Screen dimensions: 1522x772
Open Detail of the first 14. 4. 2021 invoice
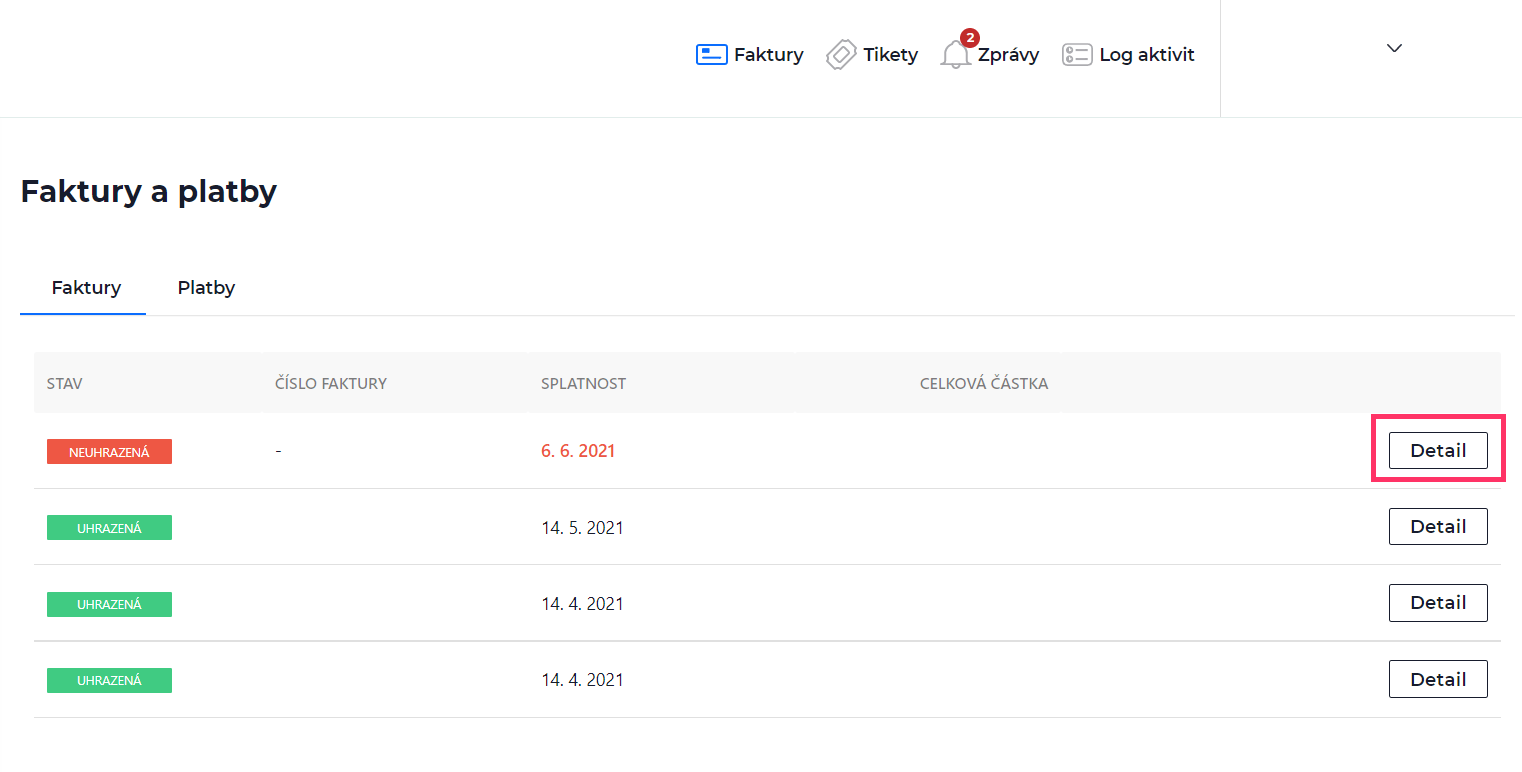pyautogui.click(x=1438, y=602)
